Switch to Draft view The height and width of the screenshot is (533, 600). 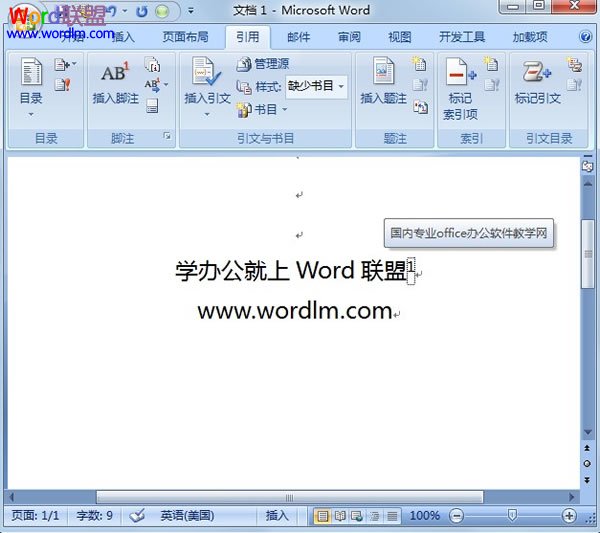coord(392,516)
